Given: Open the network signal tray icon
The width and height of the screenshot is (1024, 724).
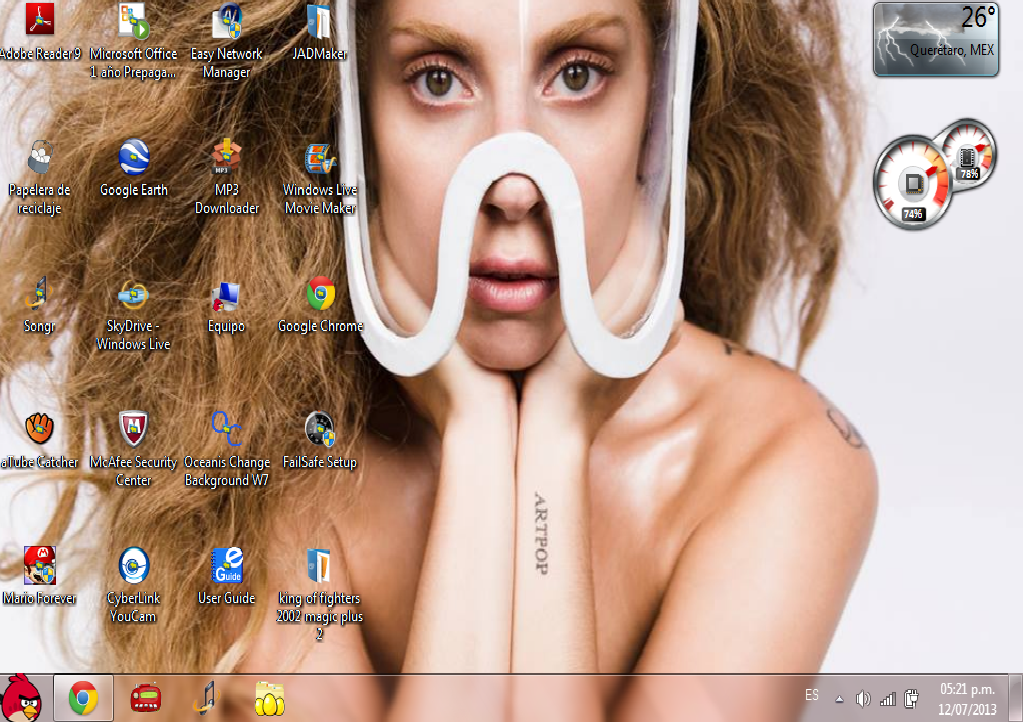Looking at the screenshot, I should click(x=888, y=699).
